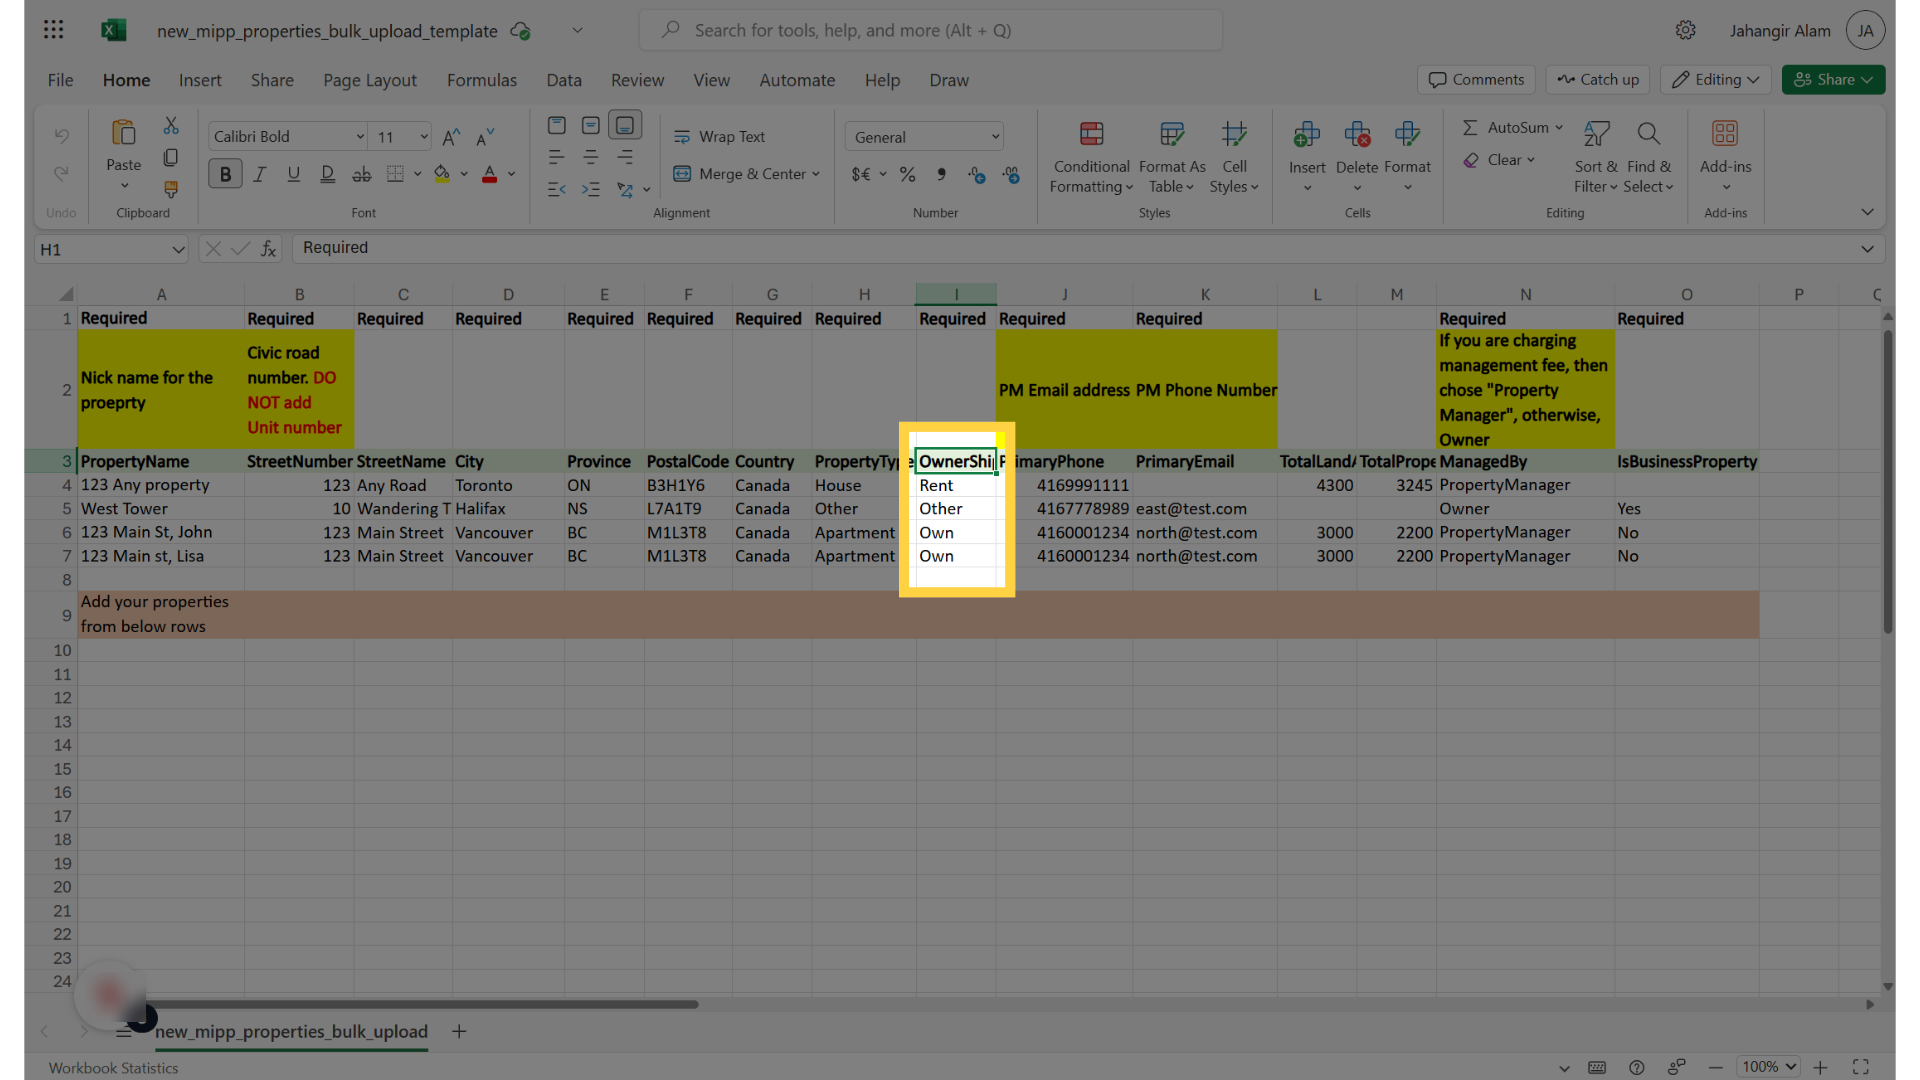Decrease decimal places icon
This screenshot has height=1080, width=1920.
(1011, 174)
